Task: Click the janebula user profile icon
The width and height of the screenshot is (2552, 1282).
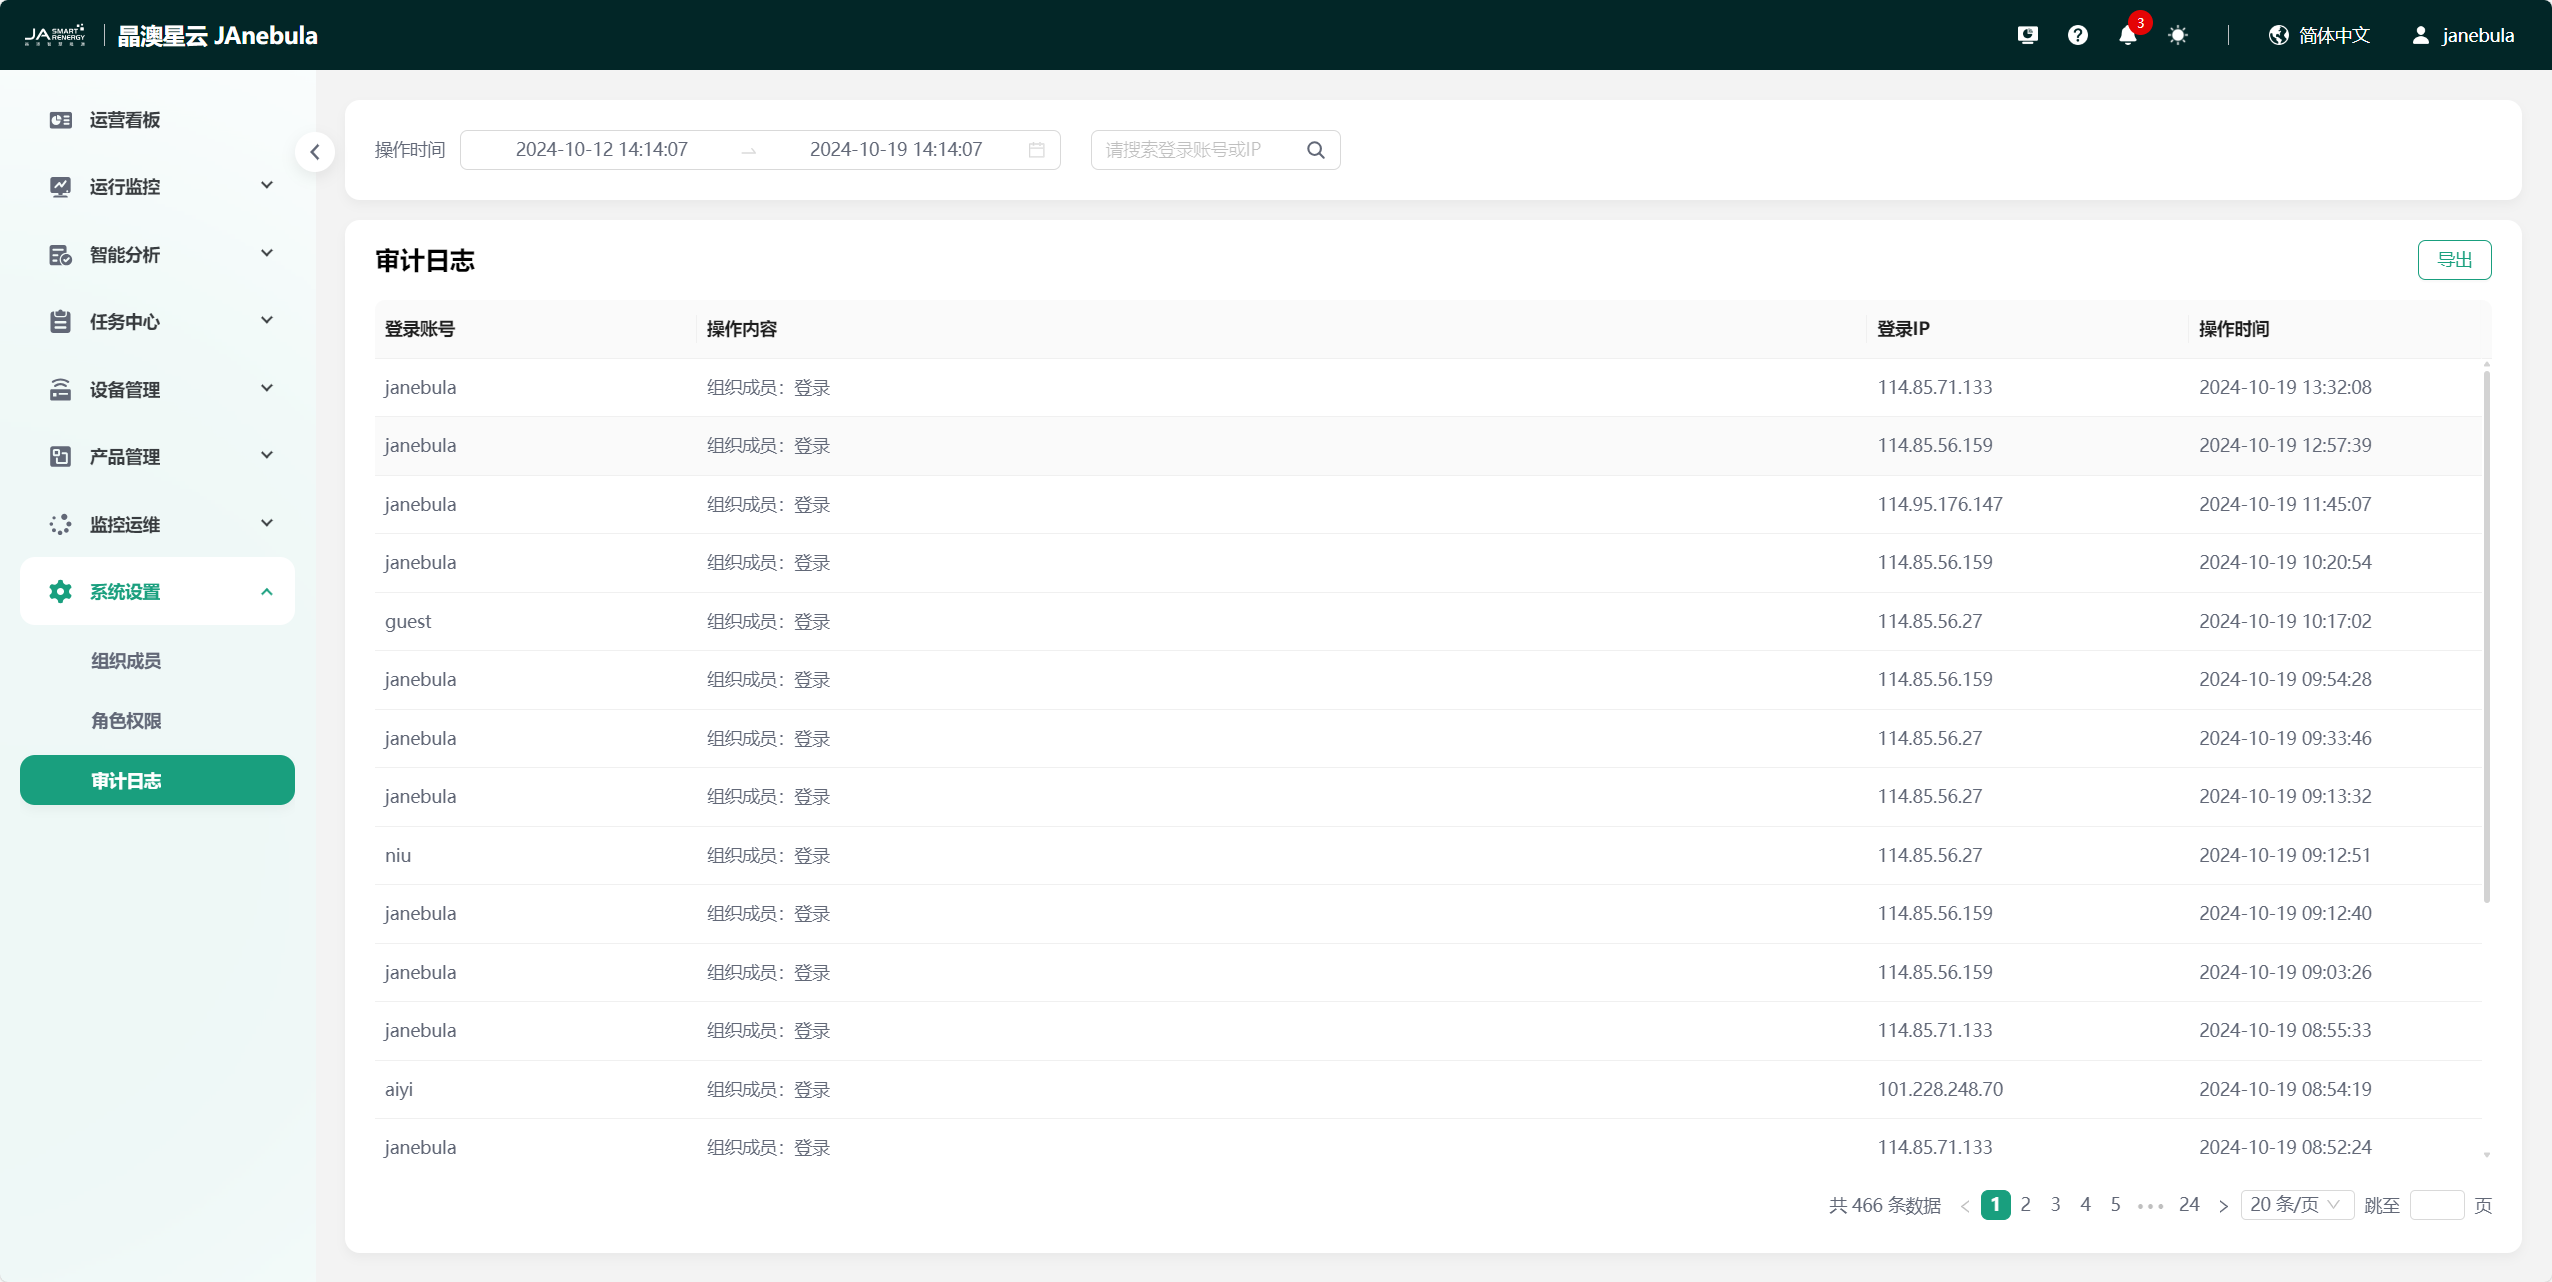Action: (x=2420, y=36)
